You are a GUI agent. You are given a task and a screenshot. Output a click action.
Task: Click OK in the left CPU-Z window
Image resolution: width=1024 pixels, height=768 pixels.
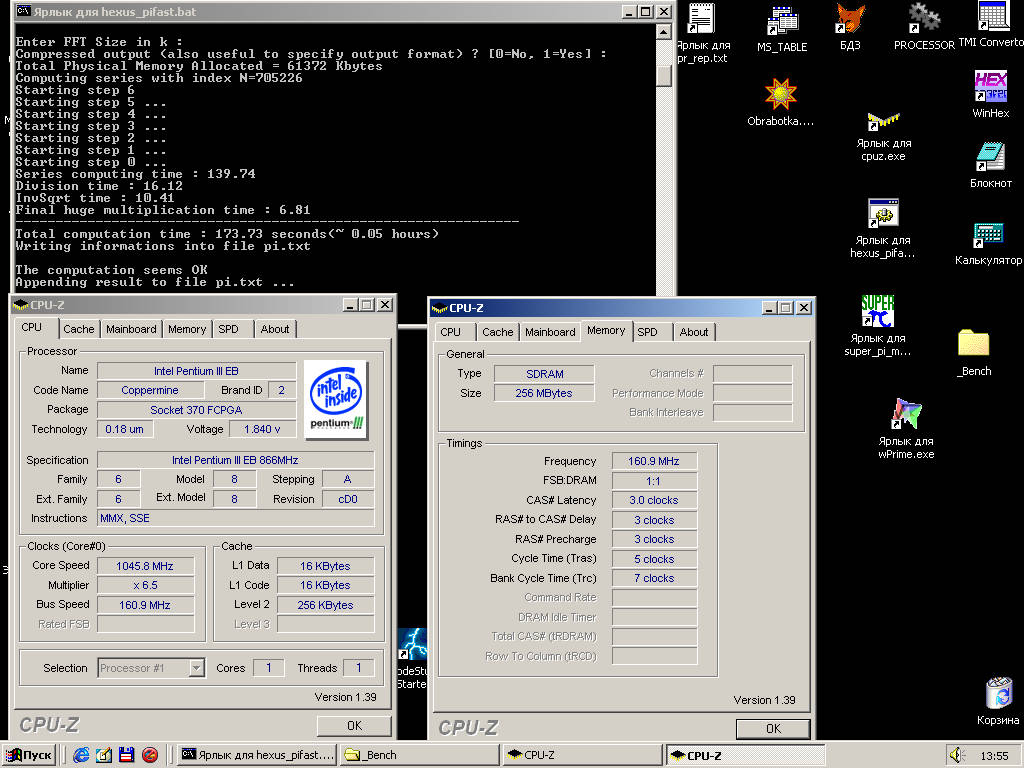[x=354, y=726]
